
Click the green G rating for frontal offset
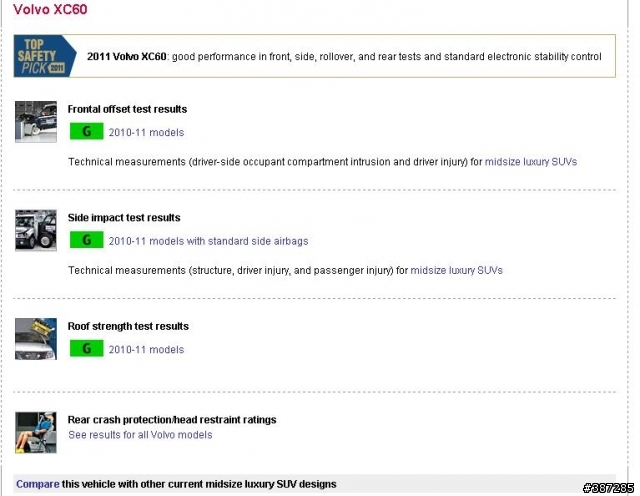pos(87,131)
